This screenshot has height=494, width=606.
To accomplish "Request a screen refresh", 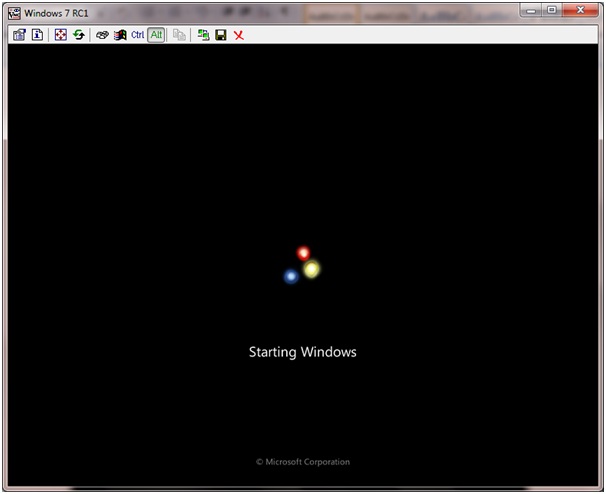I will (x=79, y=35).
